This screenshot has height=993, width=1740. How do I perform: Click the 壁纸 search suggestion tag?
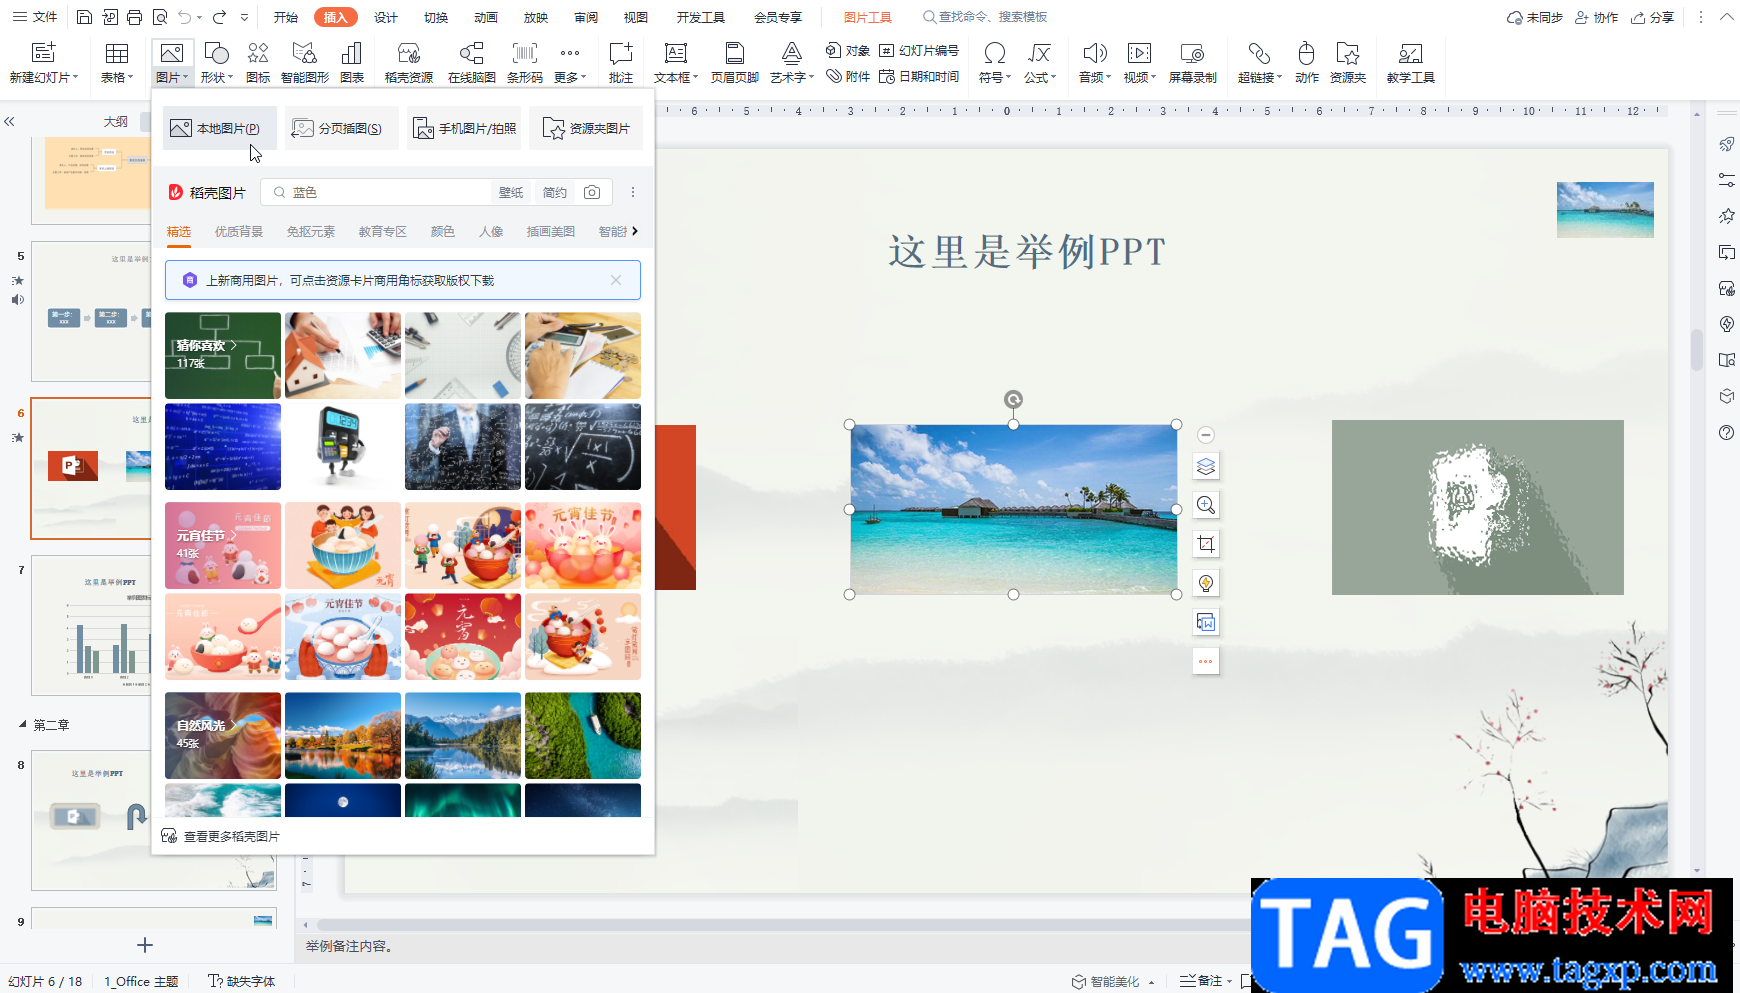(511, 192)
